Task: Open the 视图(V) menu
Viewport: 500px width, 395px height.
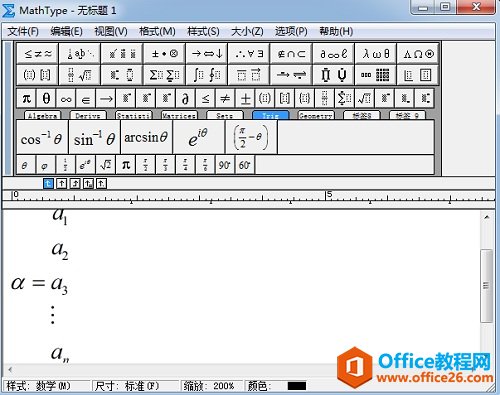Action: click(x=111, y=32)
